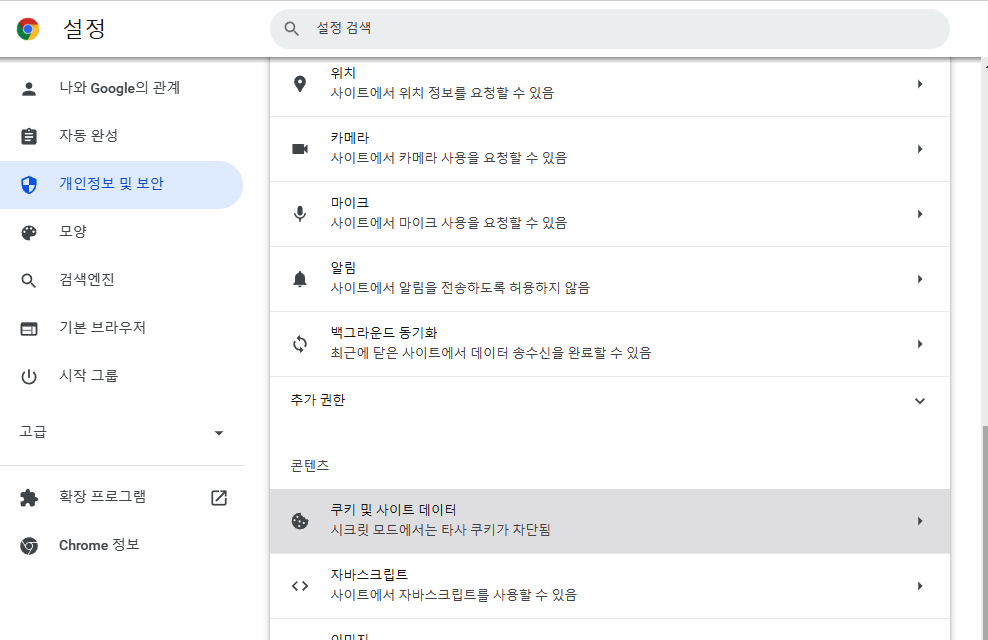Click the notification bell icon for 알림
Screen dimensions: 988x640
coord(300,278)
